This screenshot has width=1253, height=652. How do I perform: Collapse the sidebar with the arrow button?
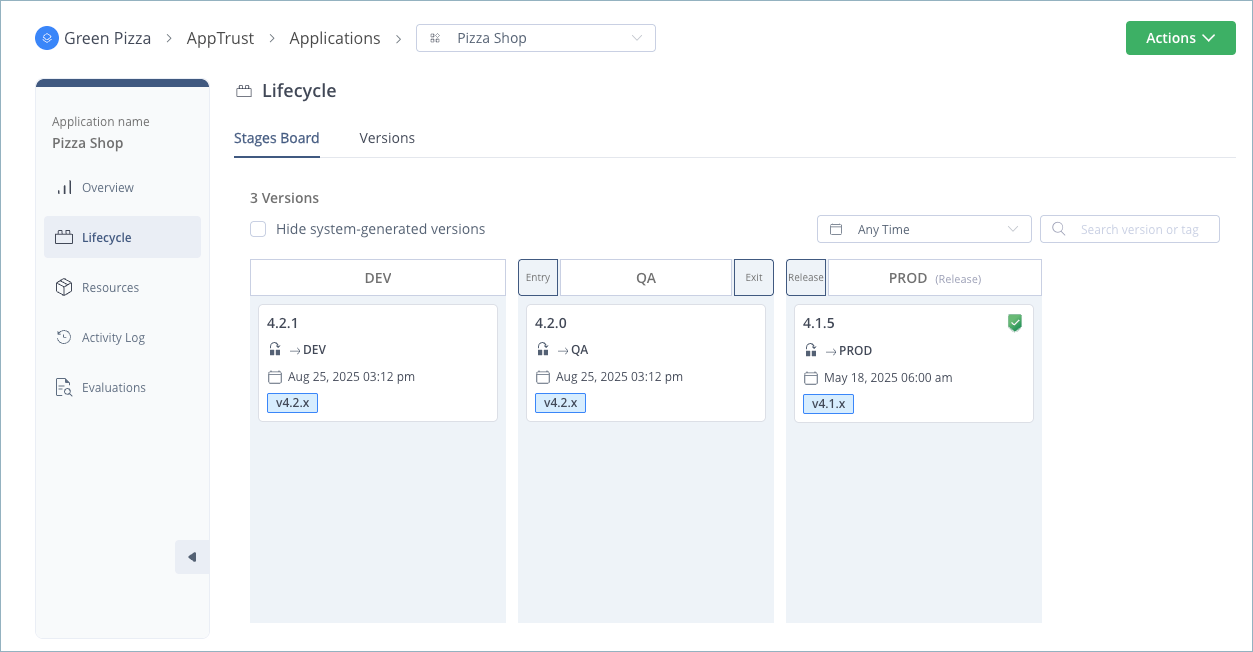192,557
